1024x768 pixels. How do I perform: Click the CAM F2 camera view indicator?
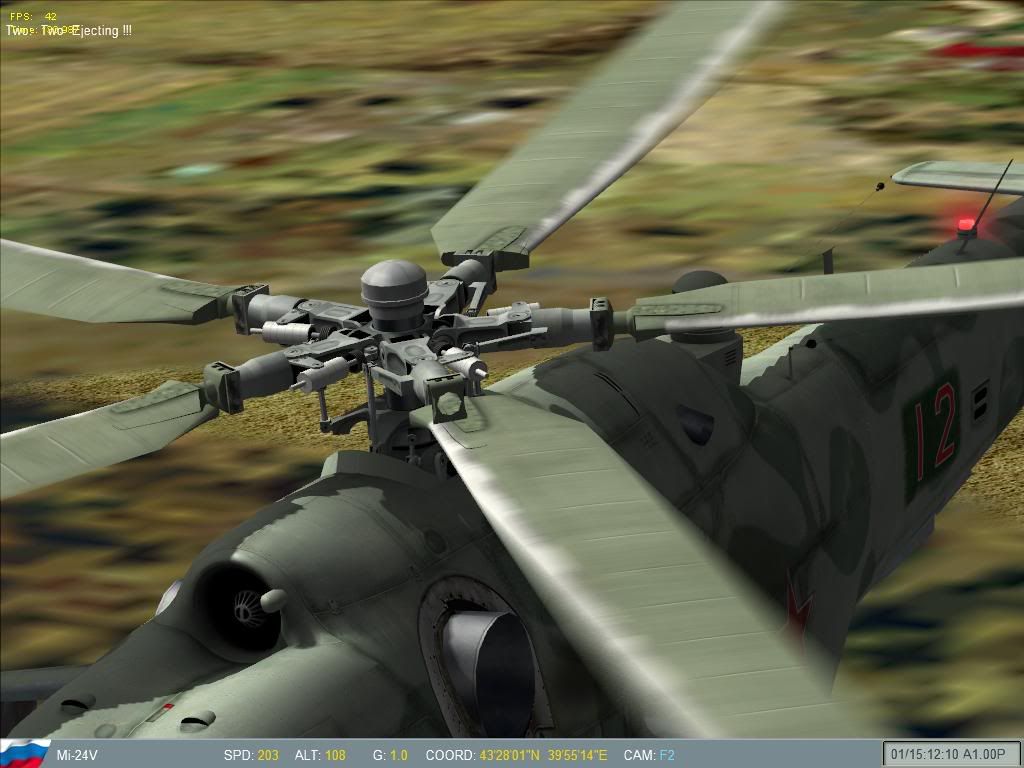pos(649,756)
